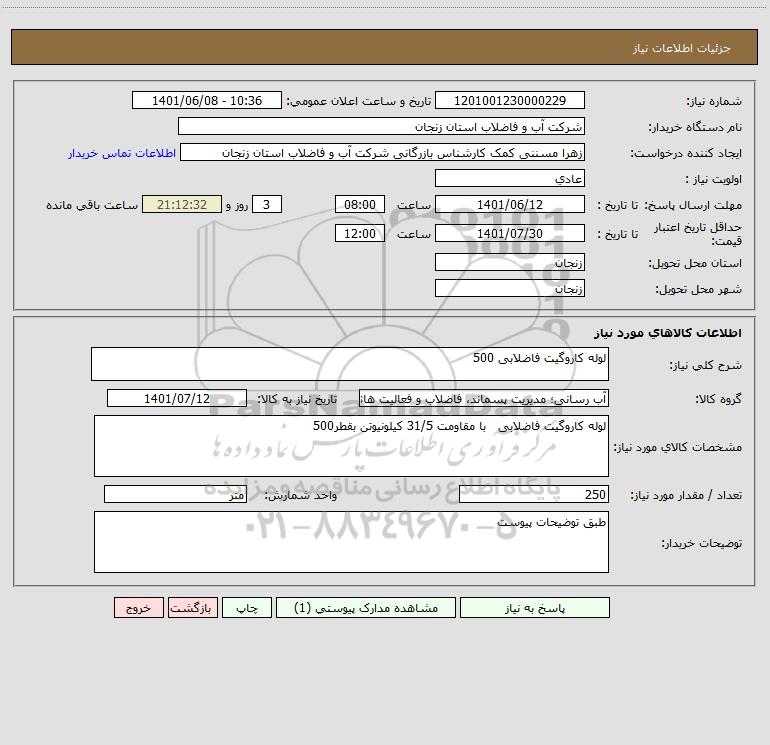
Task: Click the response deadline time 08:00
Action: point(359,204)
